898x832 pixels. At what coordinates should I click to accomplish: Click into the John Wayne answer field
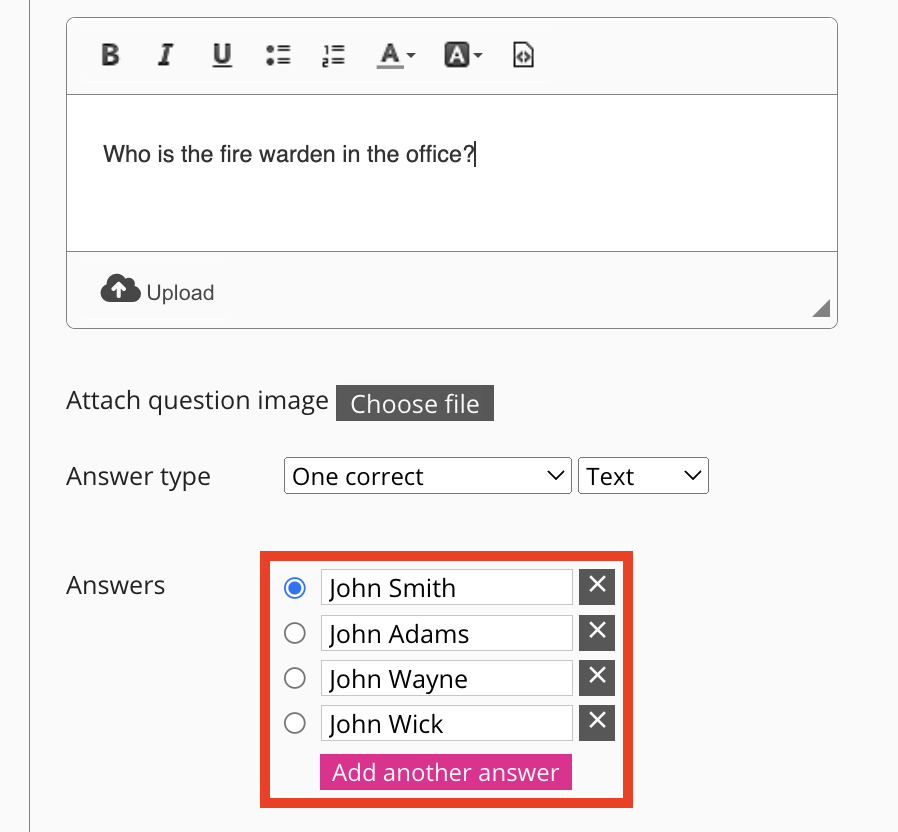(x=446, y=678)
